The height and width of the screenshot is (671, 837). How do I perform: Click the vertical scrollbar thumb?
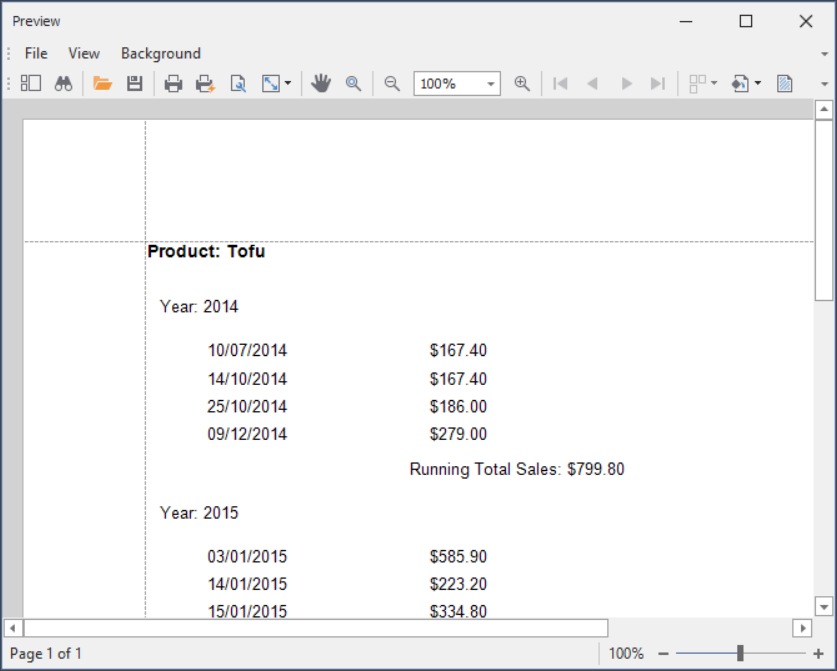pos(824,210)
